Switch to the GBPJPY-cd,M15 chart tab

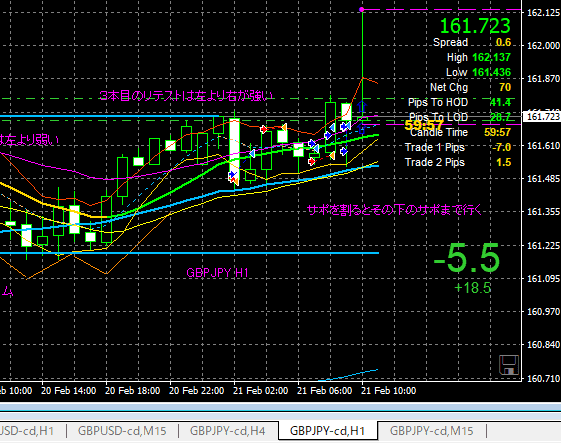click(431, 430)
